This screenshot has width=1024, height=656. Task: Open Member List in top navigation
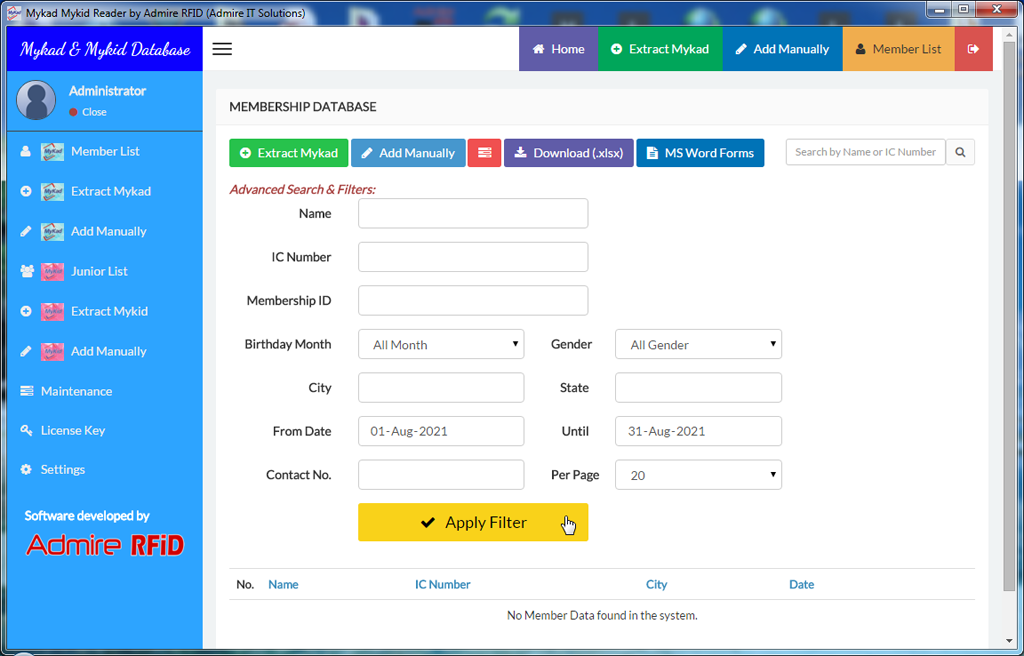click(898, 49)
